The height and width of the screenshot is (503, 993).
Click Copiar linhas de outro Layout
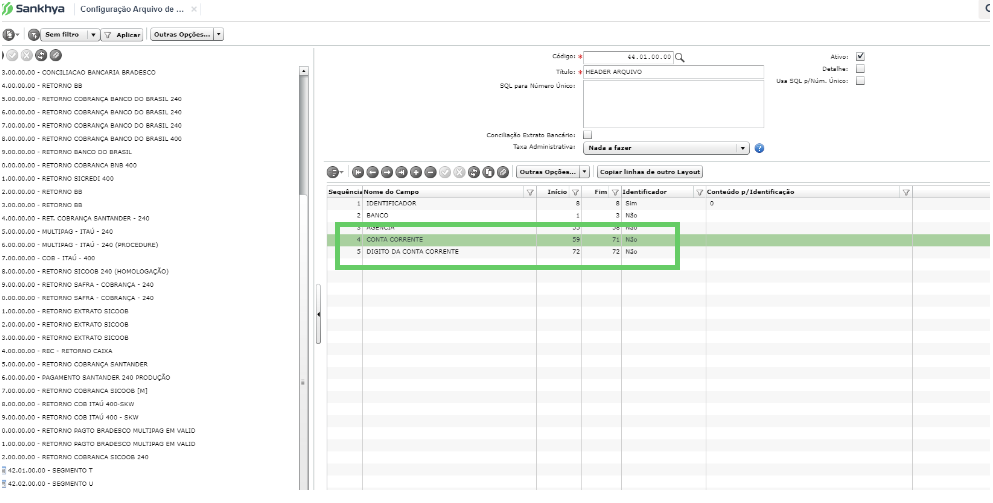tap(650, 172)
